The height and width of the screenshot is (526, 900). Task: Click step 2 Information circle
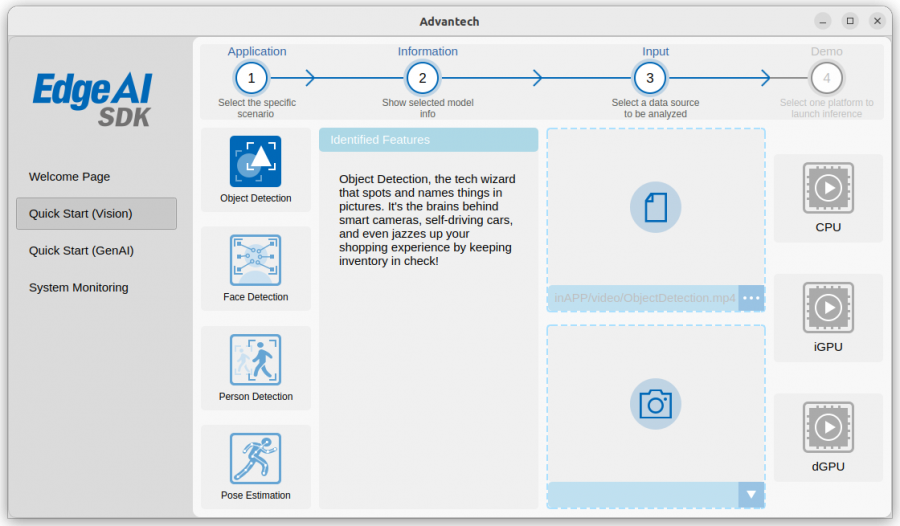pyautogui.click(x=422, y=78)
